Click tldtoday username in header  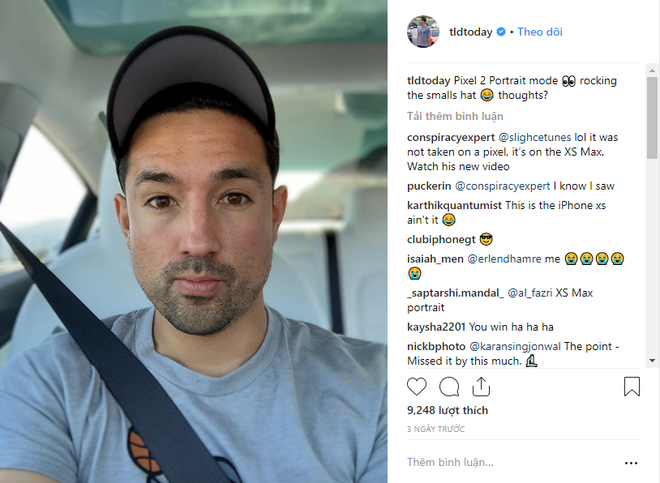pos(471,32)
